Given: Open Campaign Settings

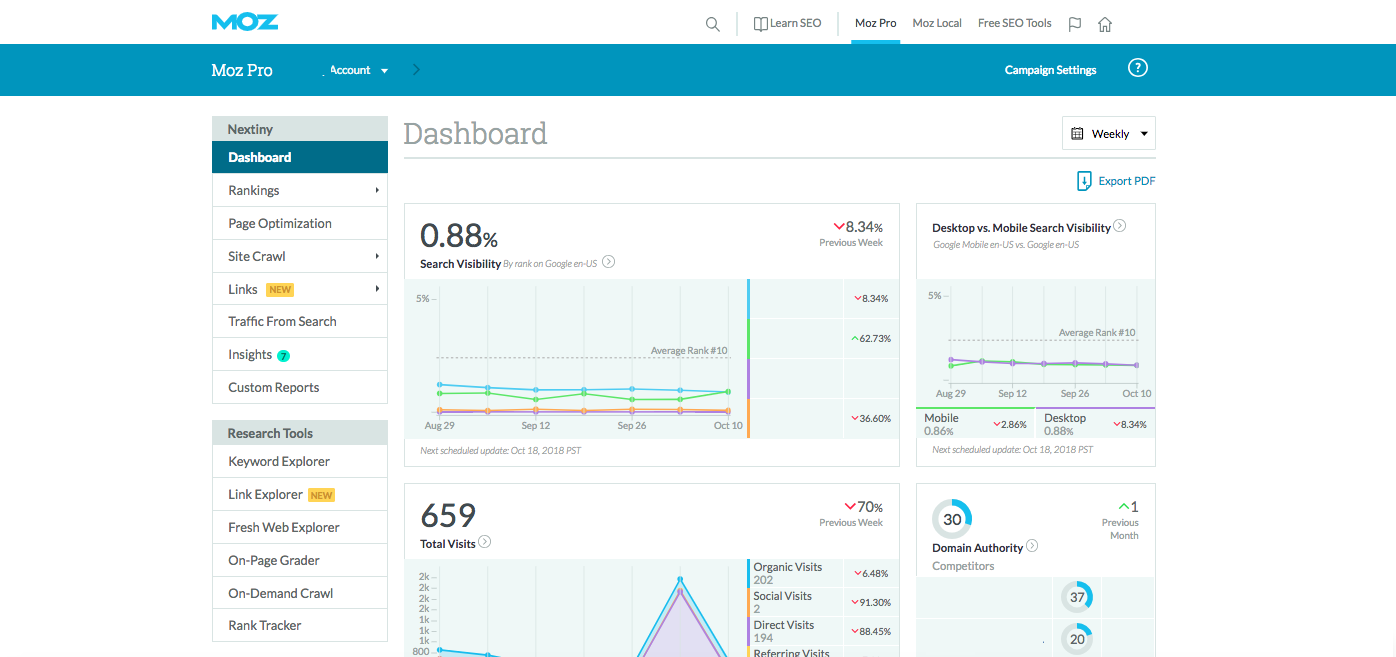Looking at the screenshot, I should [x=1050, y=70].
